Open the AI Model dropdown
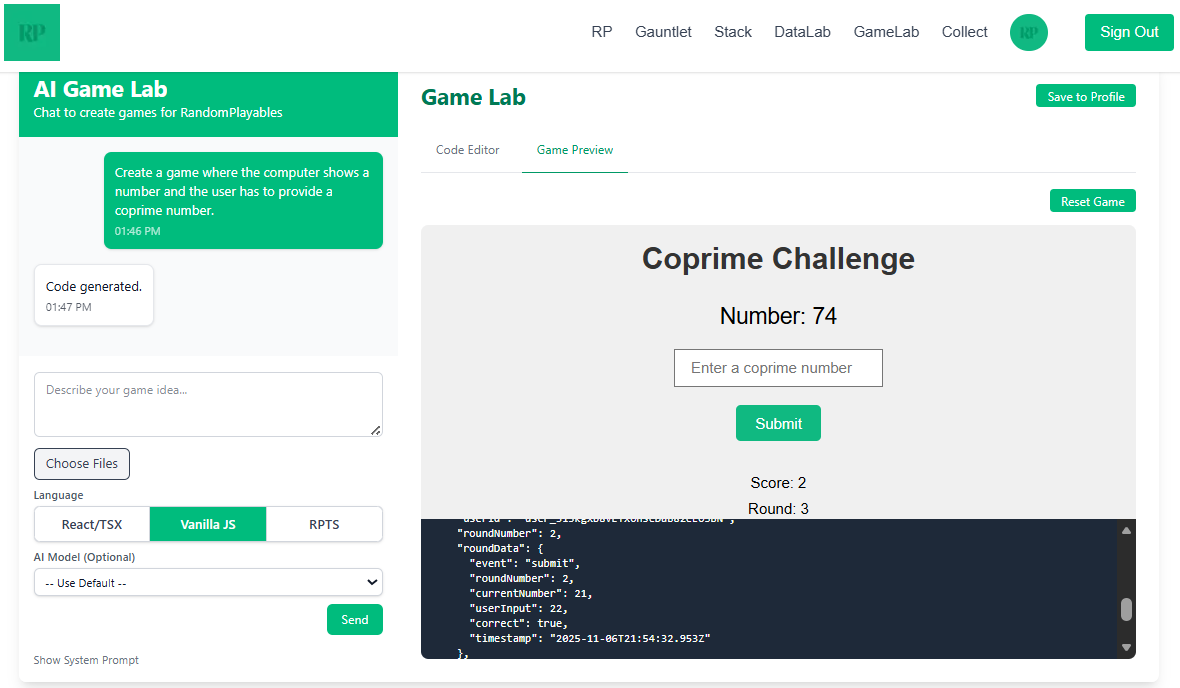Image resolution: width=1180 pixels, height=688 pixels. (x=208, y=583)
